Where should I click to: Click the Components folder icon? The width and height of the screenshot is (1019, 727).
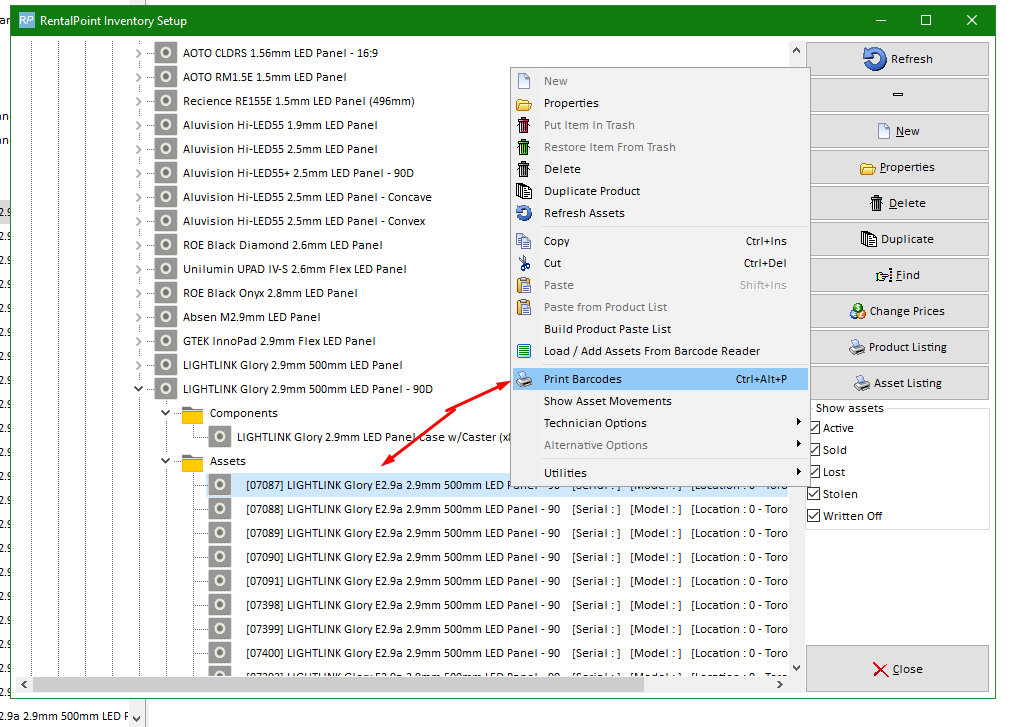[x=192, y=414]
